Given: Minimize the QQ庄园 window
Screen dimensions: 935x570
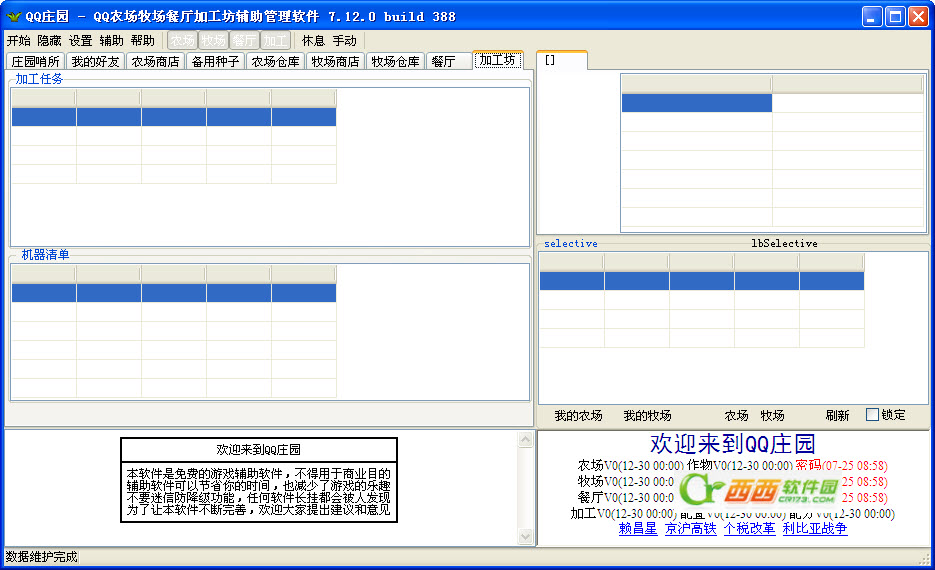Looking at the screenshot, I should 872,16.
